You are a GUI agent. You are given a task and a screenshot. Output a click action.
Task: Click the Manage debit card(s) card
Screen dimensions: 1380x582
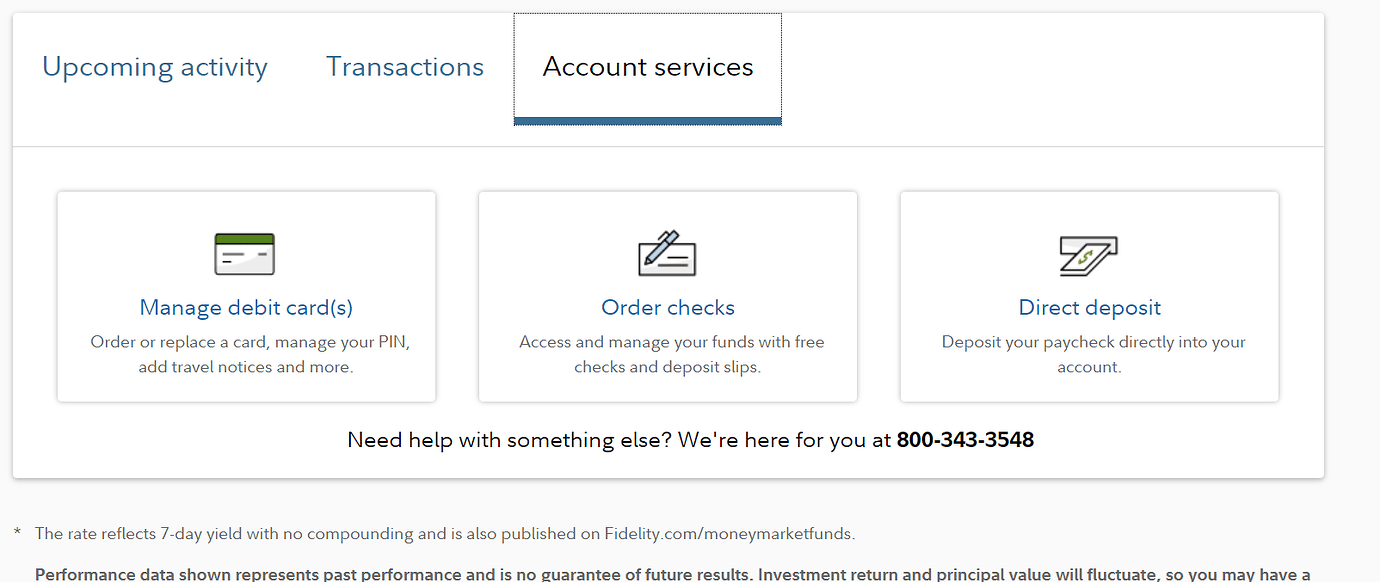click(x=246, y=296)
